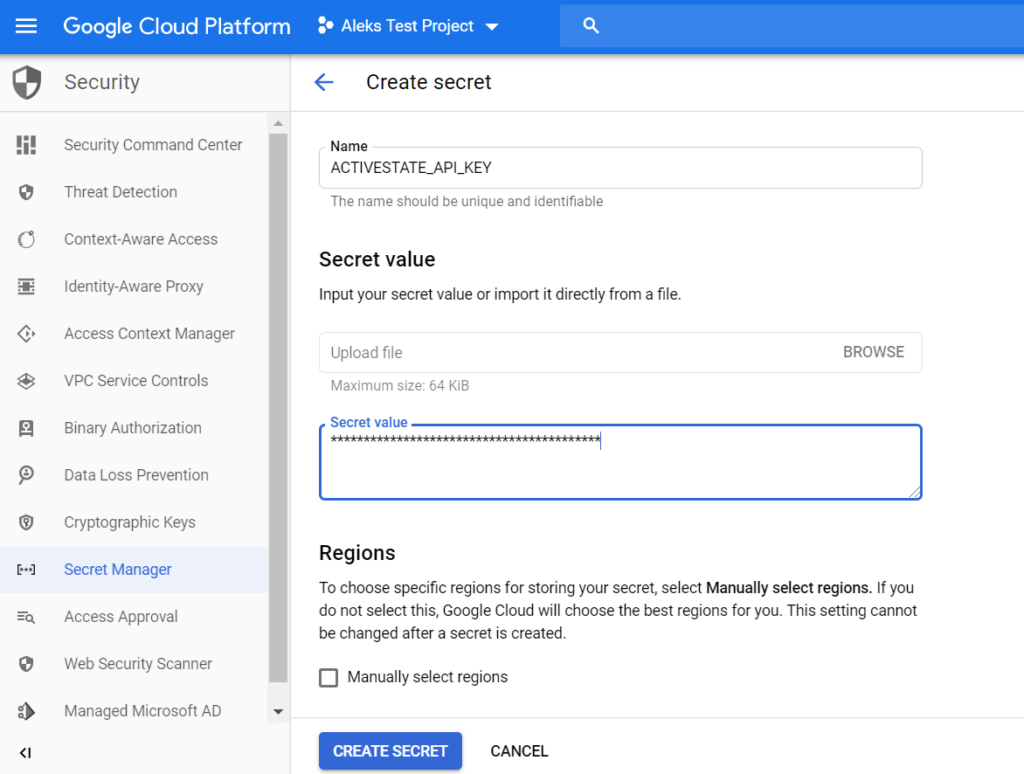The height and width of the screenshot is (774, 1024).
Task: Click the Data Loss Prevention icon
Action: [26, 475]
